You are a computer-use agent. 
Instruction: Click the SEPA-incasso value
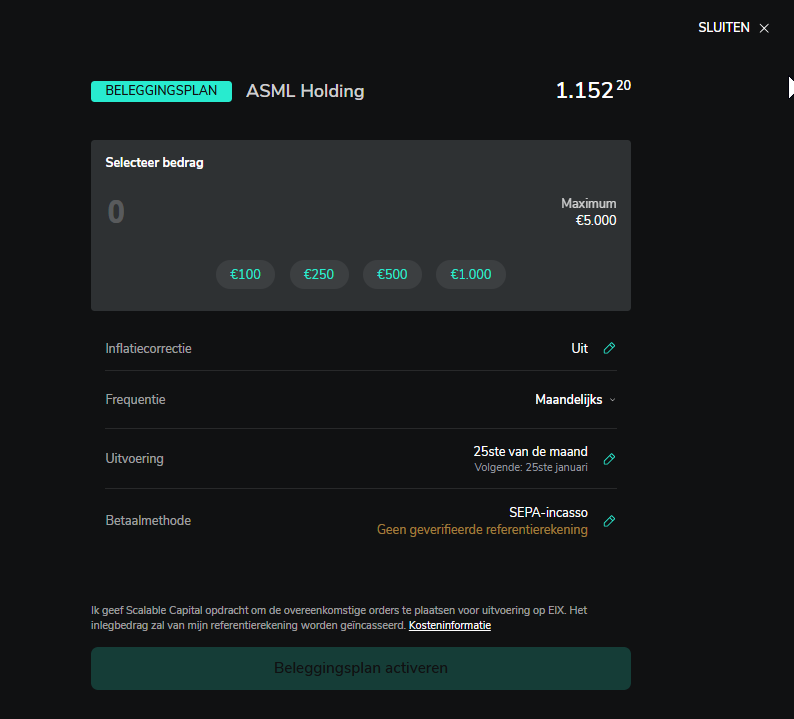tap(548, 512)
